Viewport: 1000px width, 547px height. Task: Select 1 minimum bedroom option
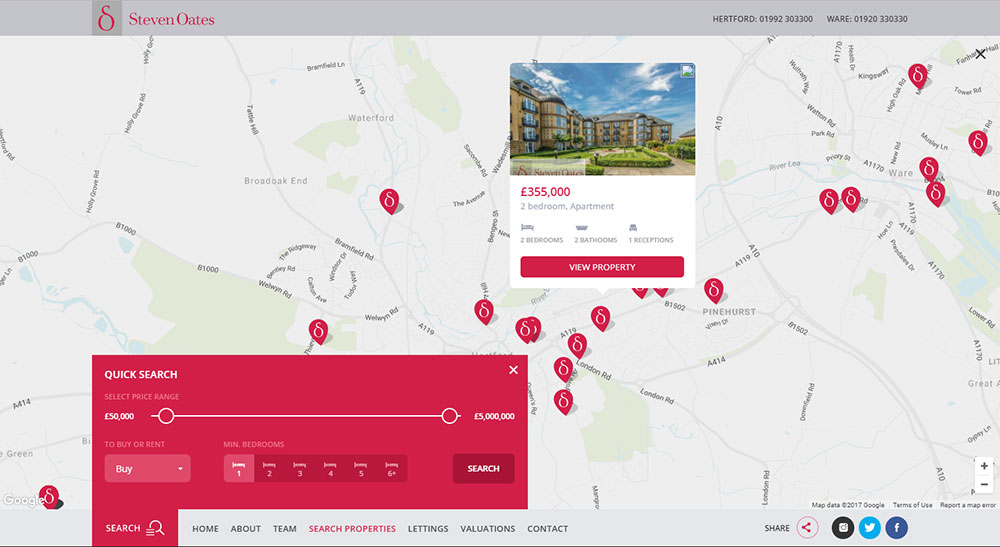239,468
